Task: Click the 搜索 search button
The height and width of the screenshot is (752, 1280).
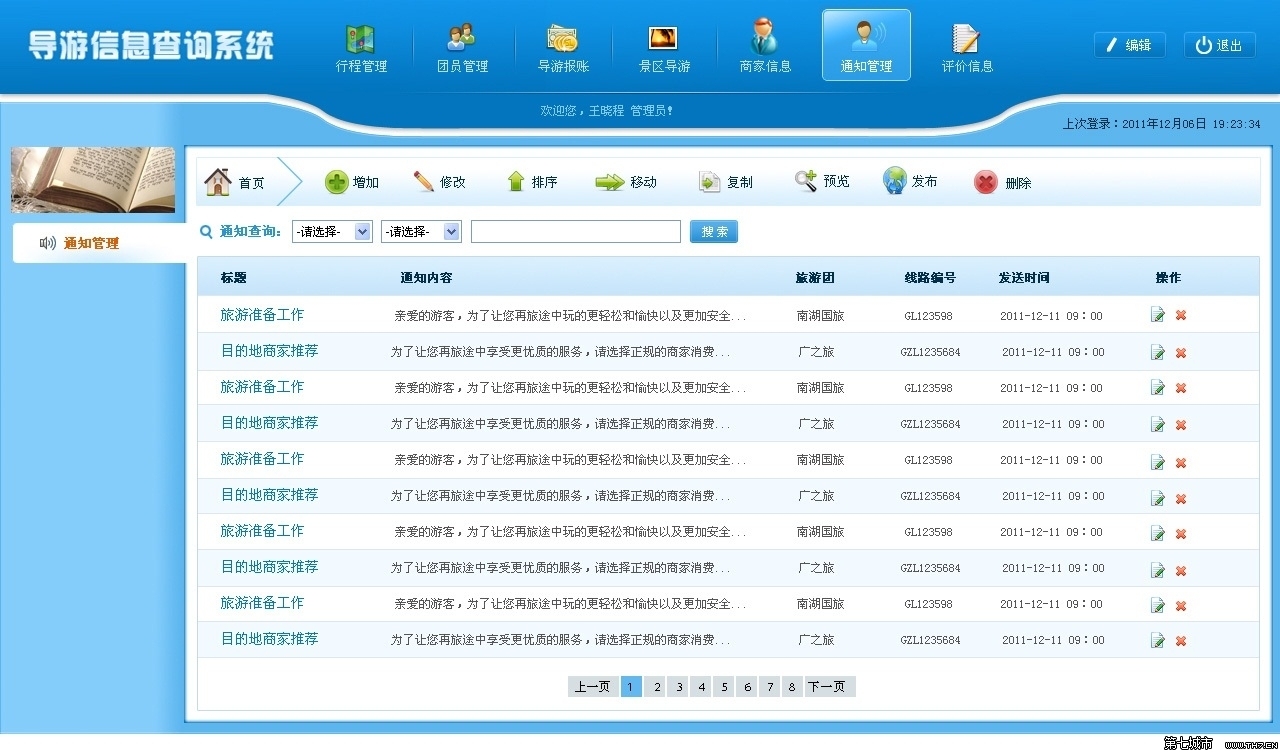Action: [713, 231]
